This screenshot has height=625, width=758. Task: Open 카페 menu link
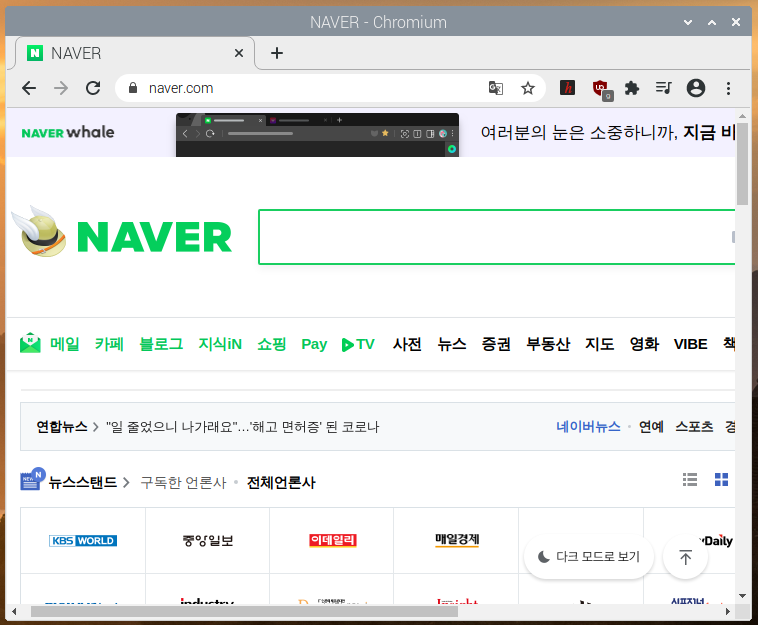pos(109,344)
